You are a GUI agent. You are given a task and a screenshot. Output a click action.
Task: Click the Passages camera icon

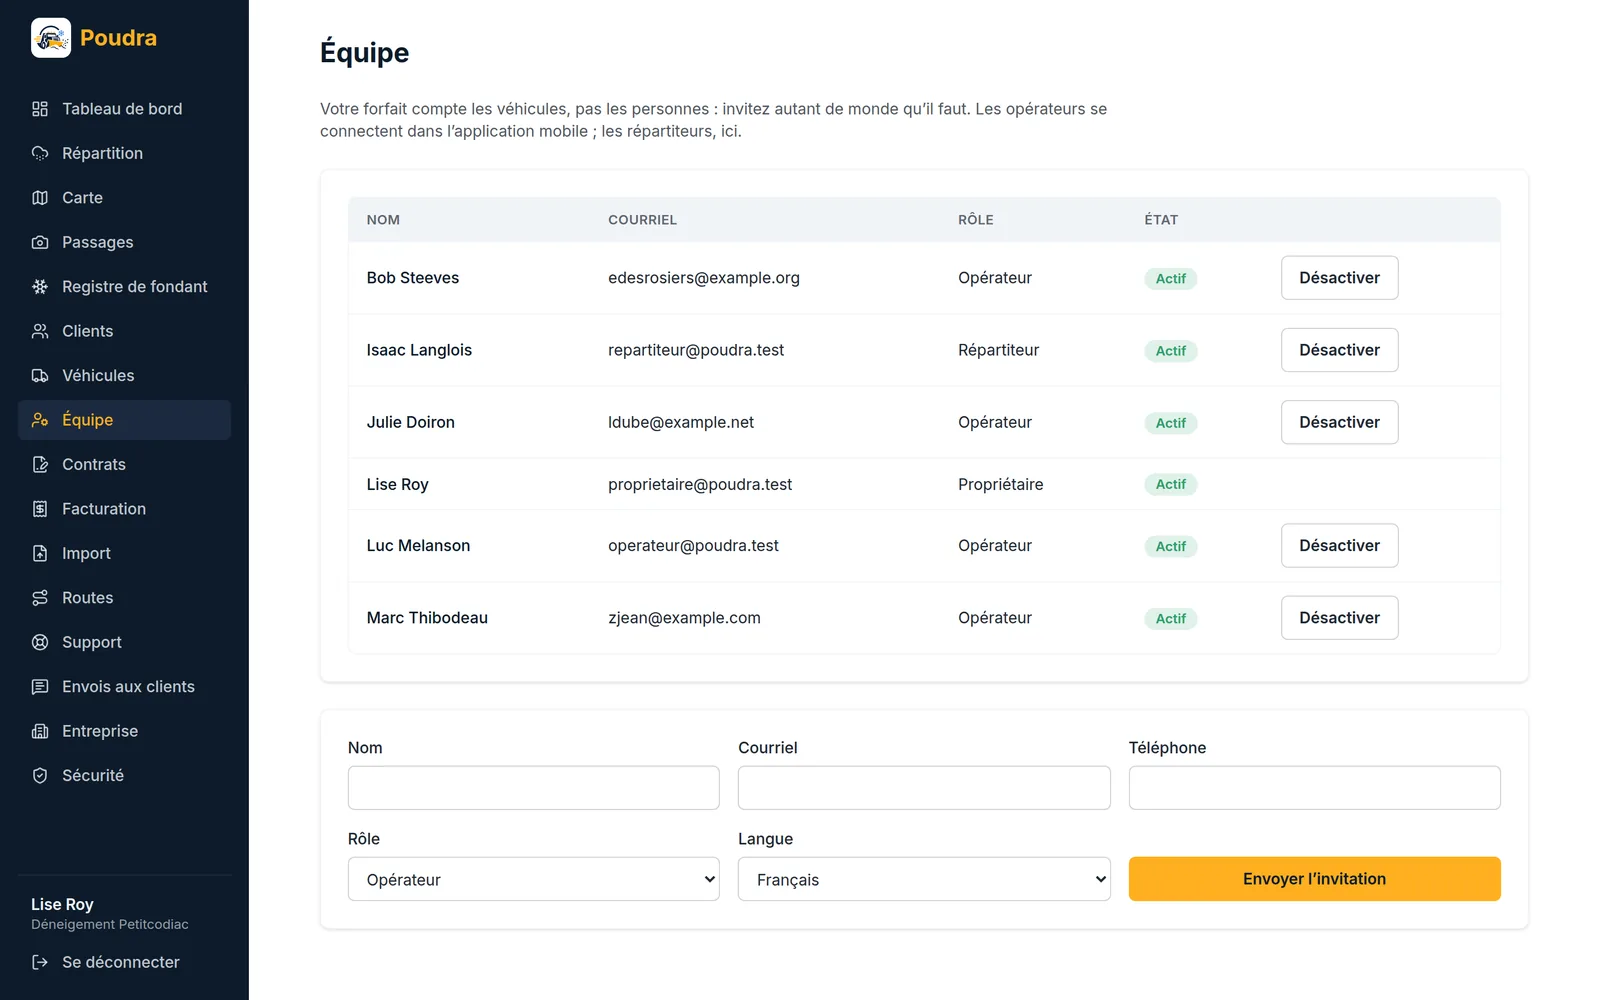tap(40, 242)
